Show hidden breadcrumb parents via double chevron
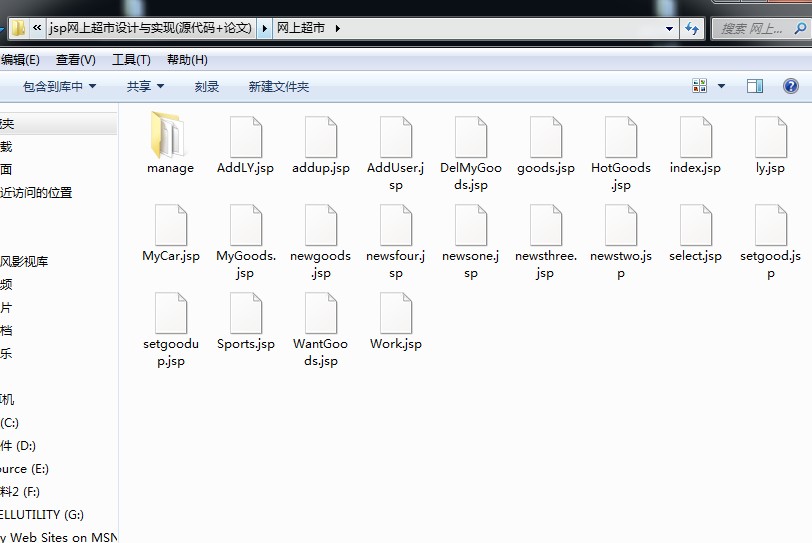 point(37,28)
